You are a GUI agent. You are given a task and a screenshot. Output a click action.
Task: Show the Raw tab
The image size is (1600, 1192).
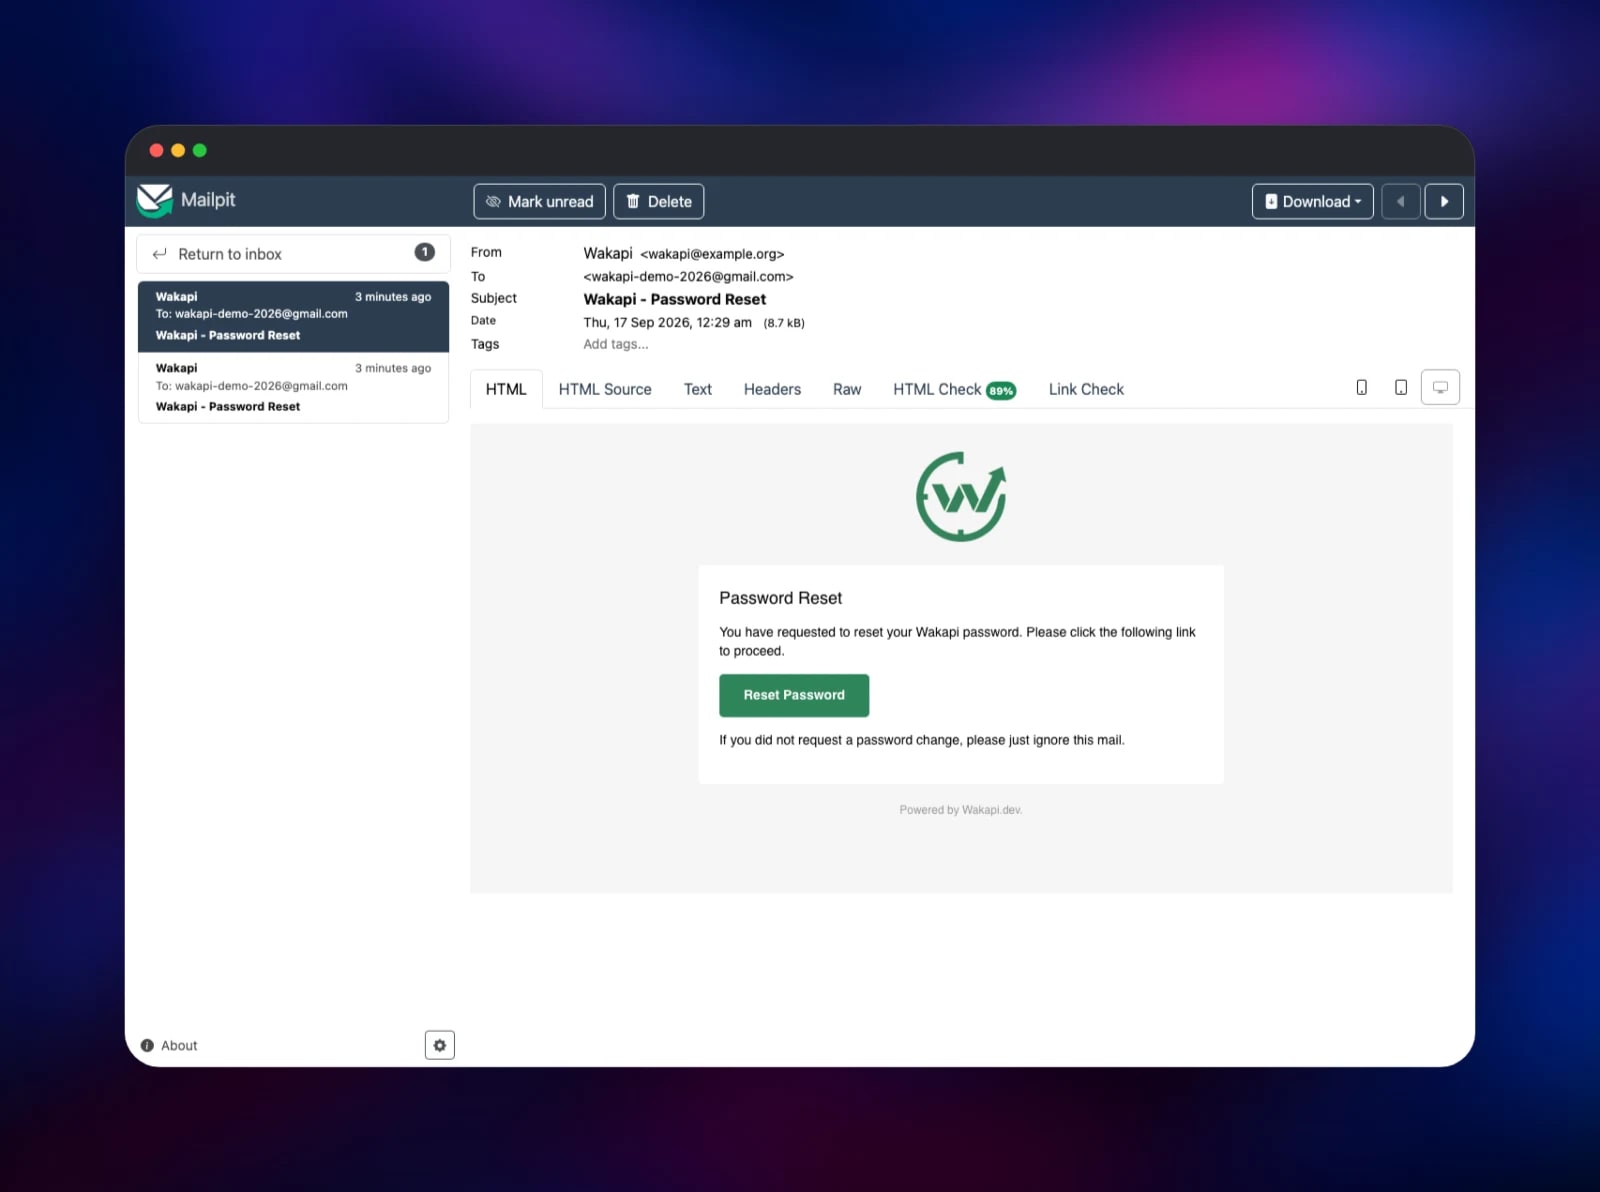[847, 389]
